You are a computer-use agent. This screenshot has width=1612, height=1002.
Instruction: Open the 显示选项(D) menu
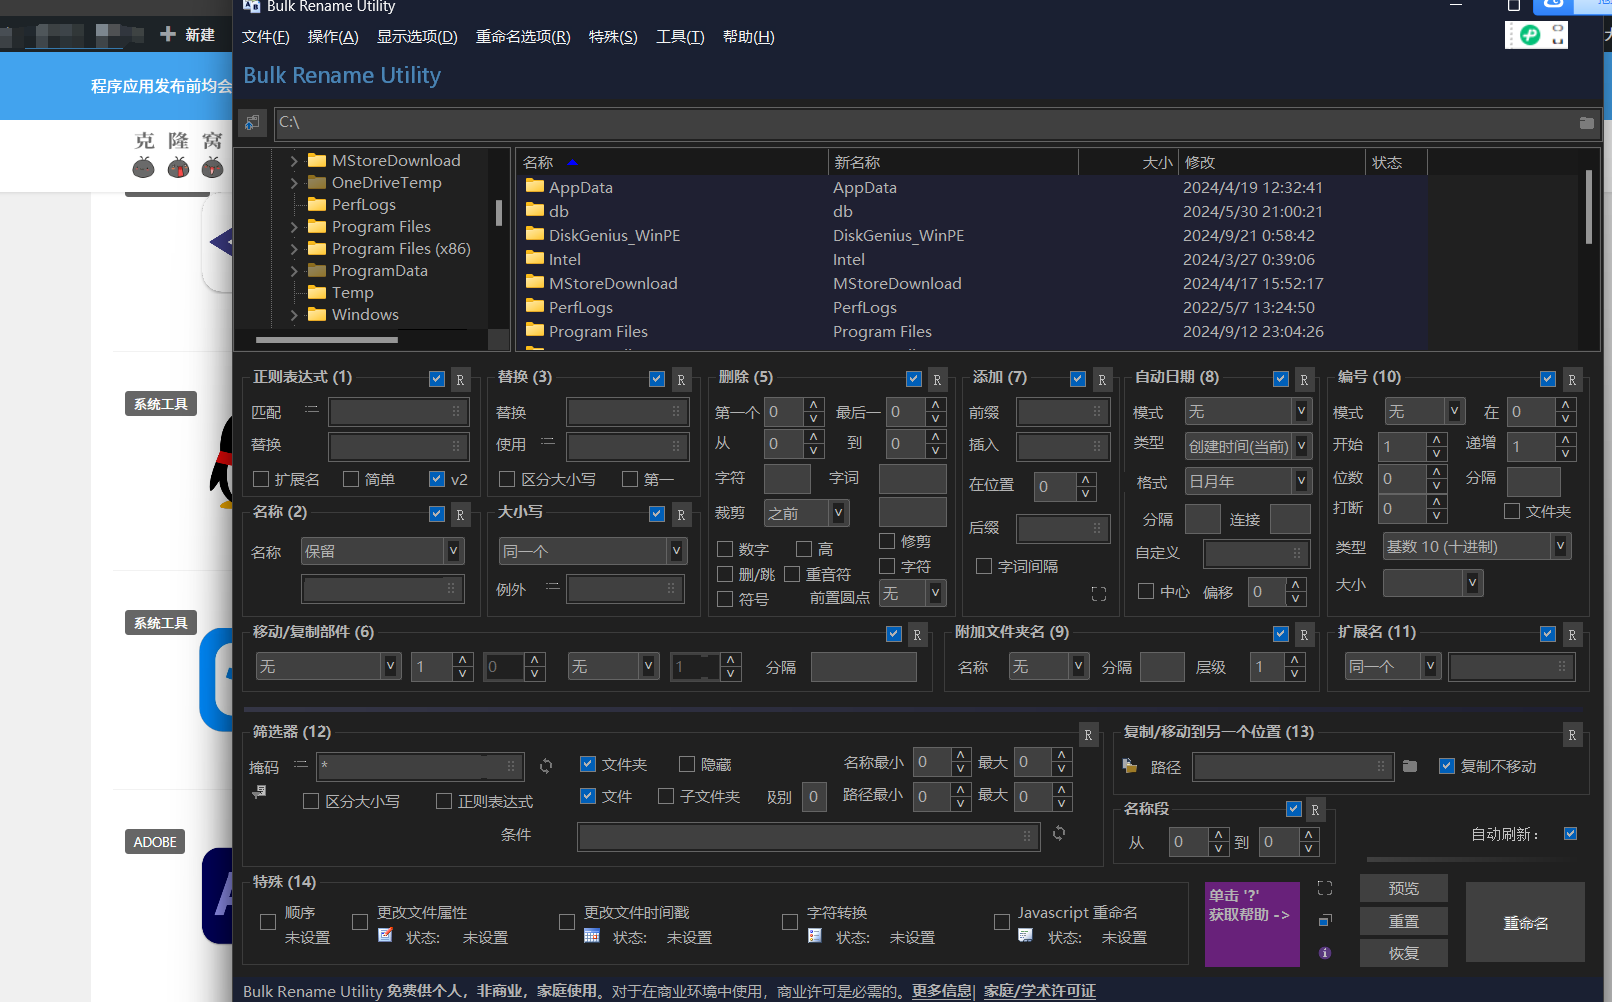coord(417,37)
